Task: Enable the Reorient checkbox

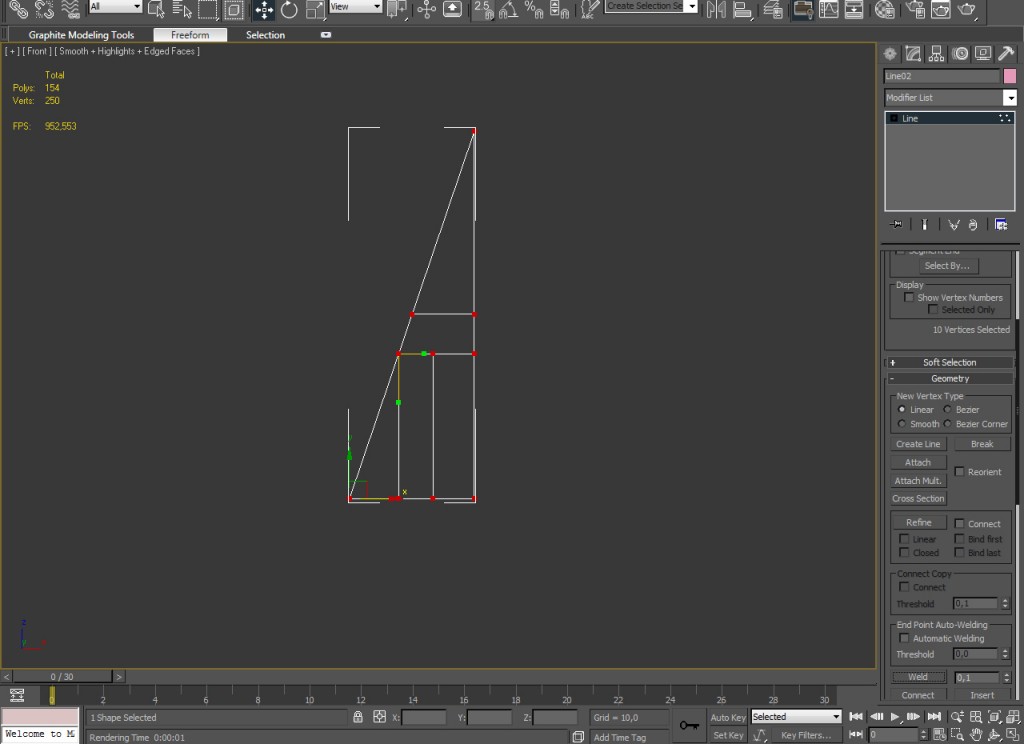Action: pyautogui.click(x=959, y=472)
